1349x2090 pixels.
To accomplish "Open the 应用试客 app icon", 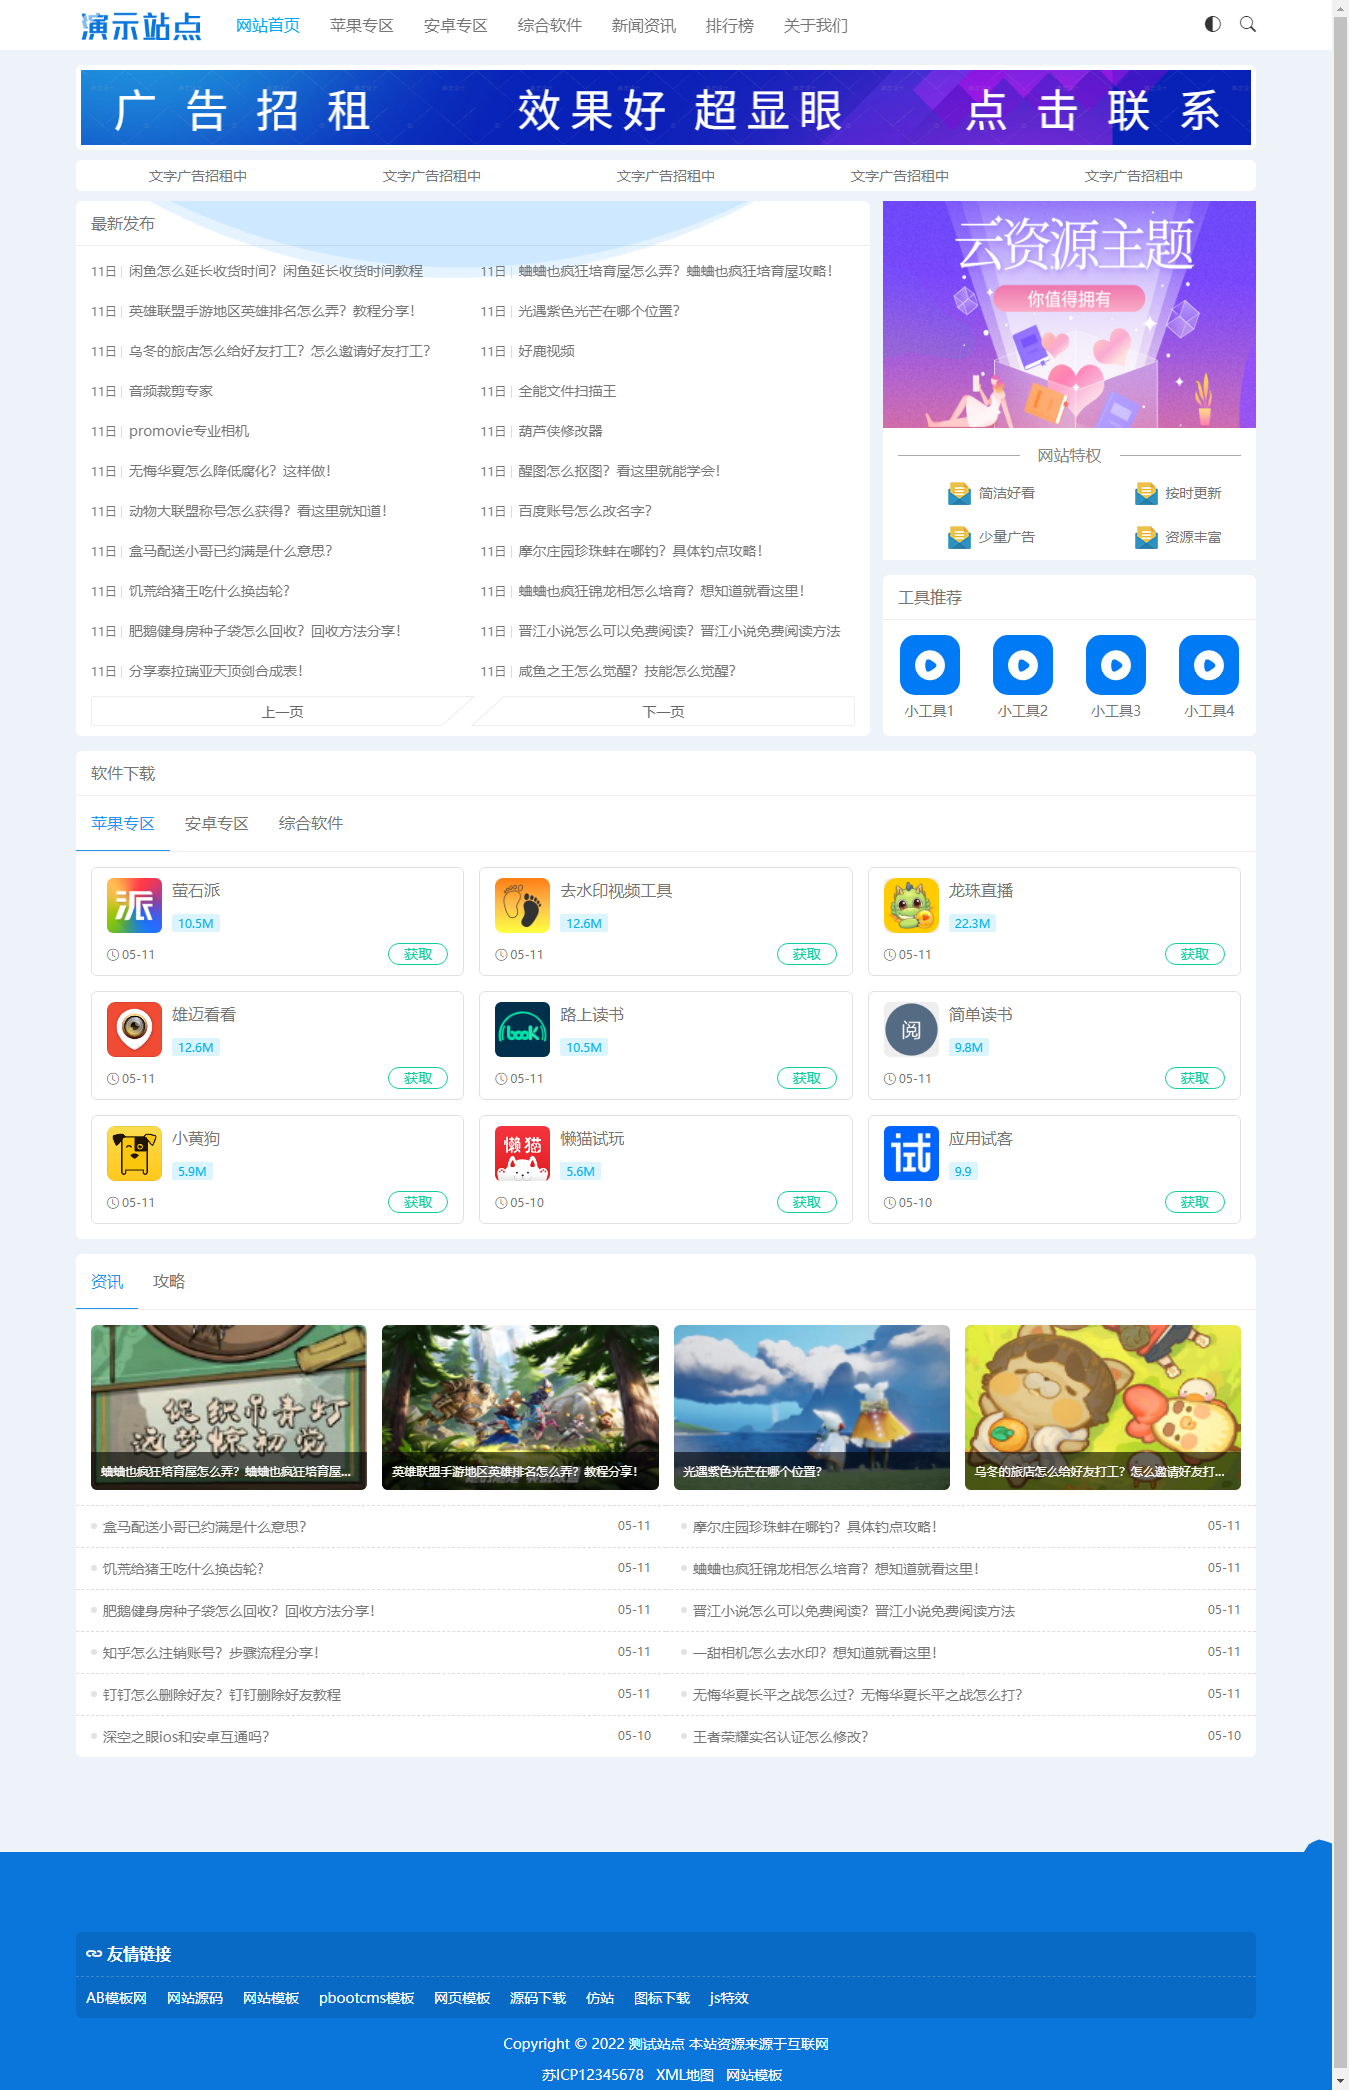I will pos(911,1153).
